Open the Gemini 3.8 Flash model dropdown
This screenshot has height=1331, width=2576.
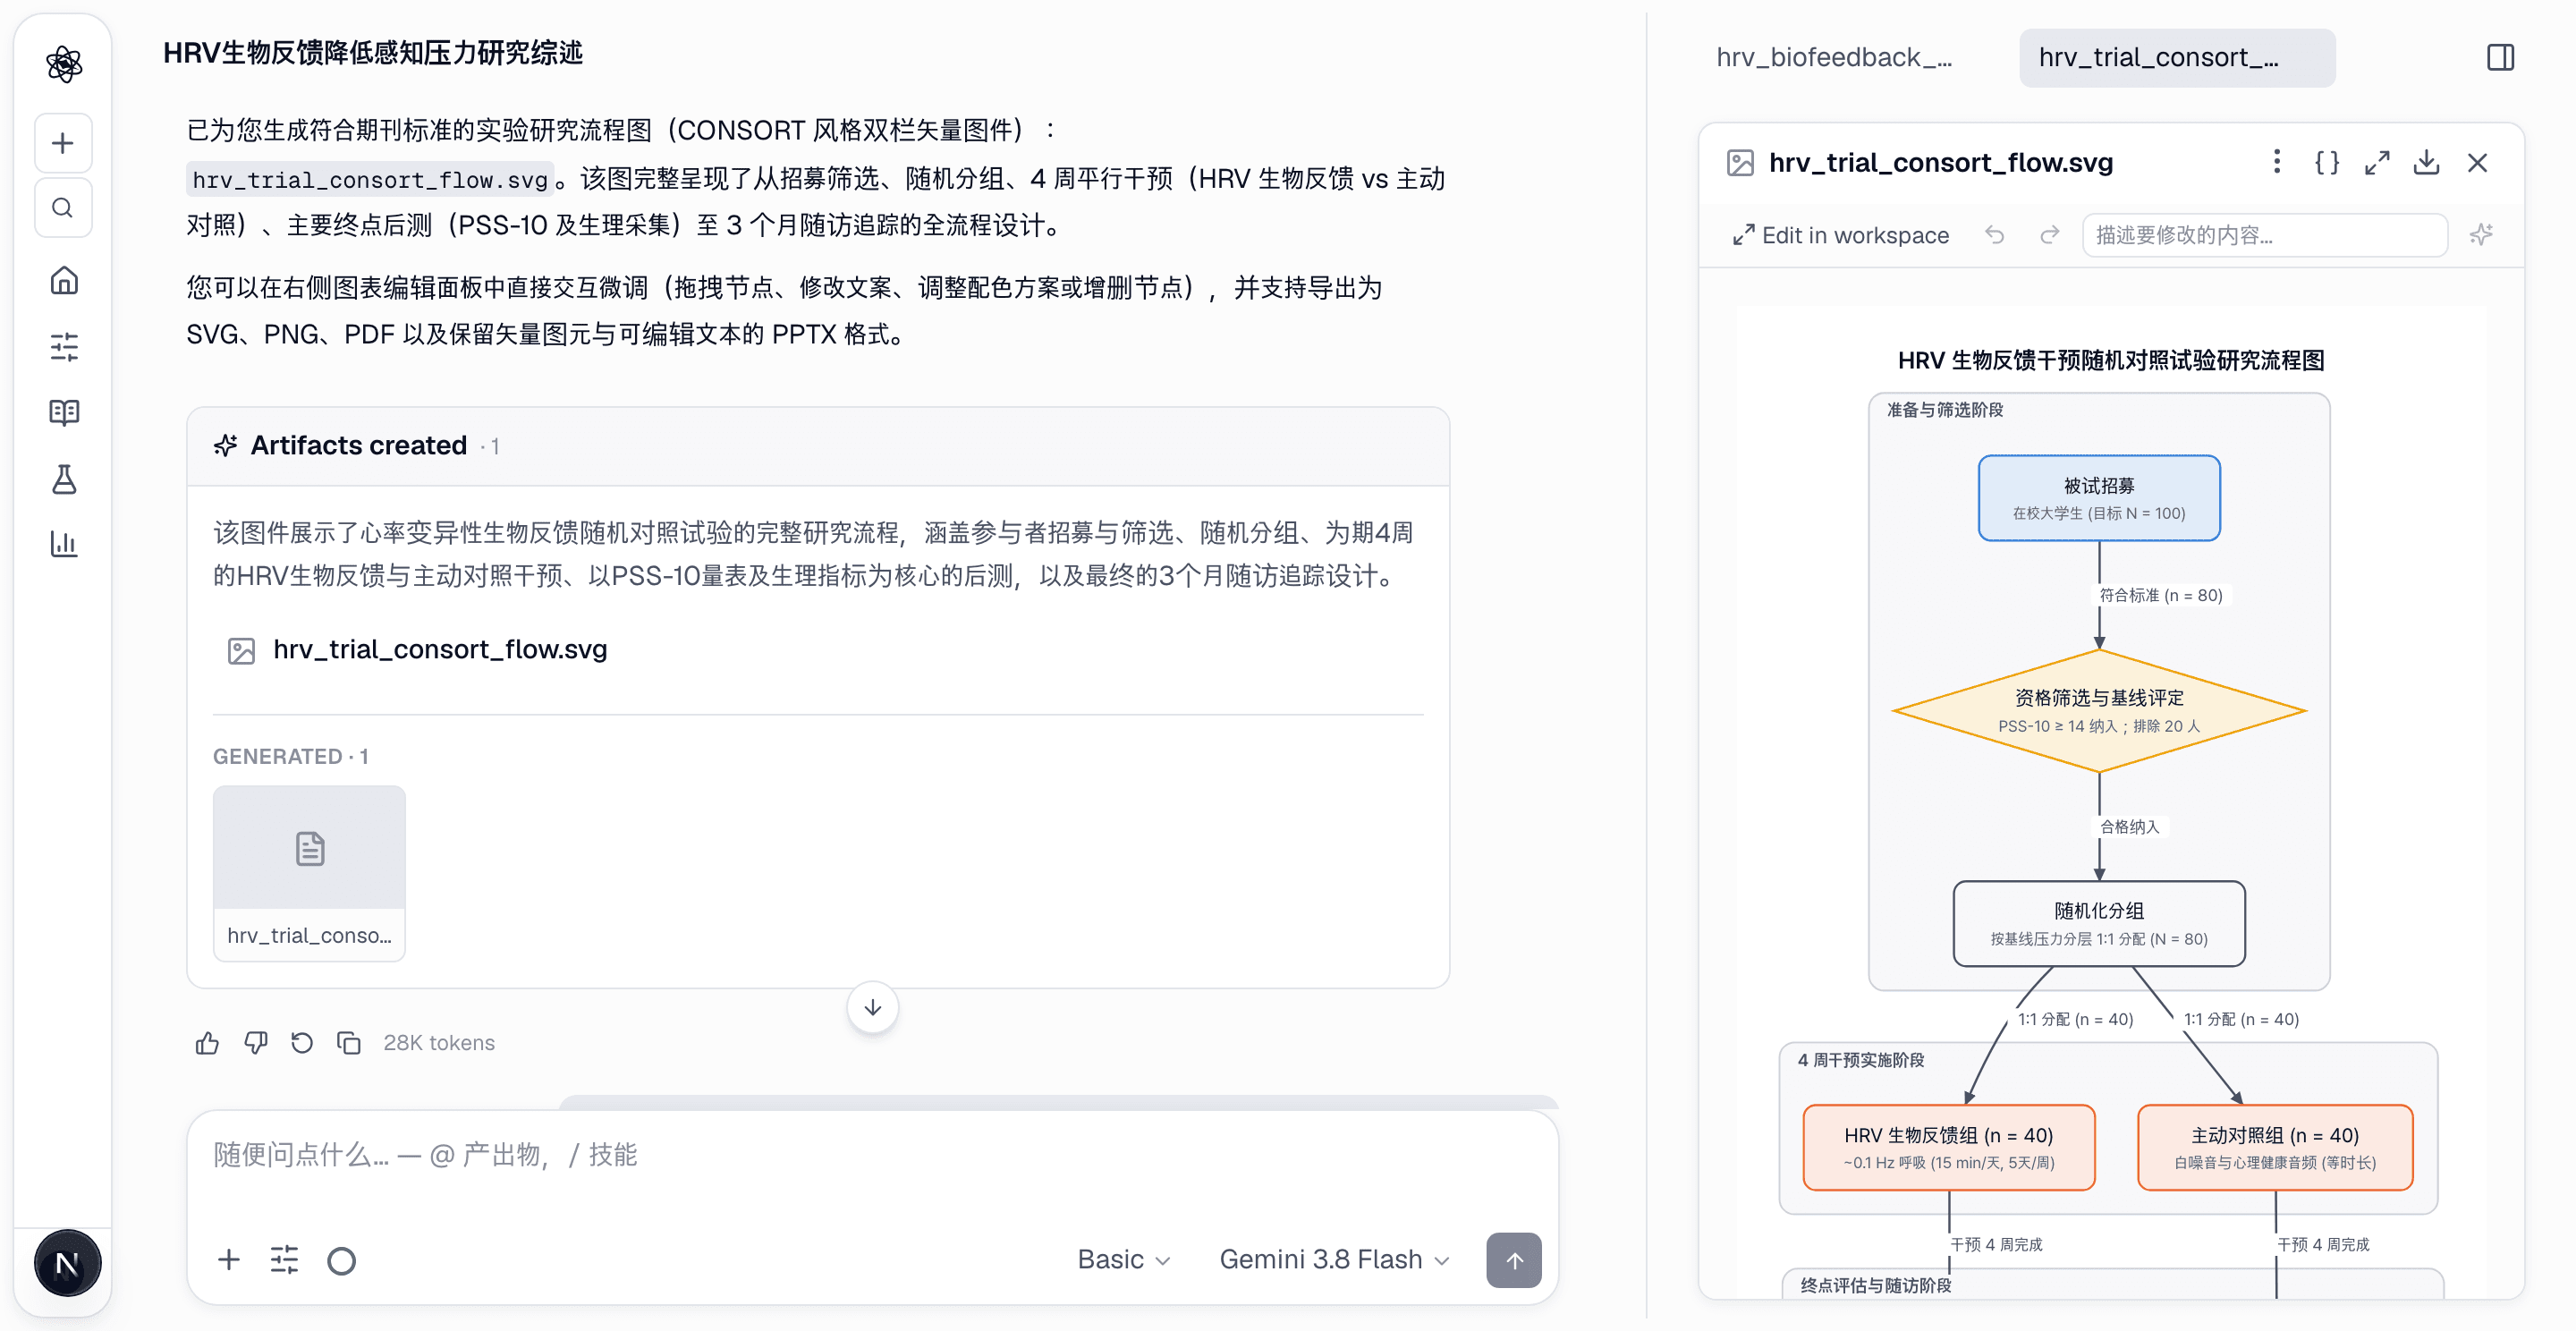(1334, 1260)
